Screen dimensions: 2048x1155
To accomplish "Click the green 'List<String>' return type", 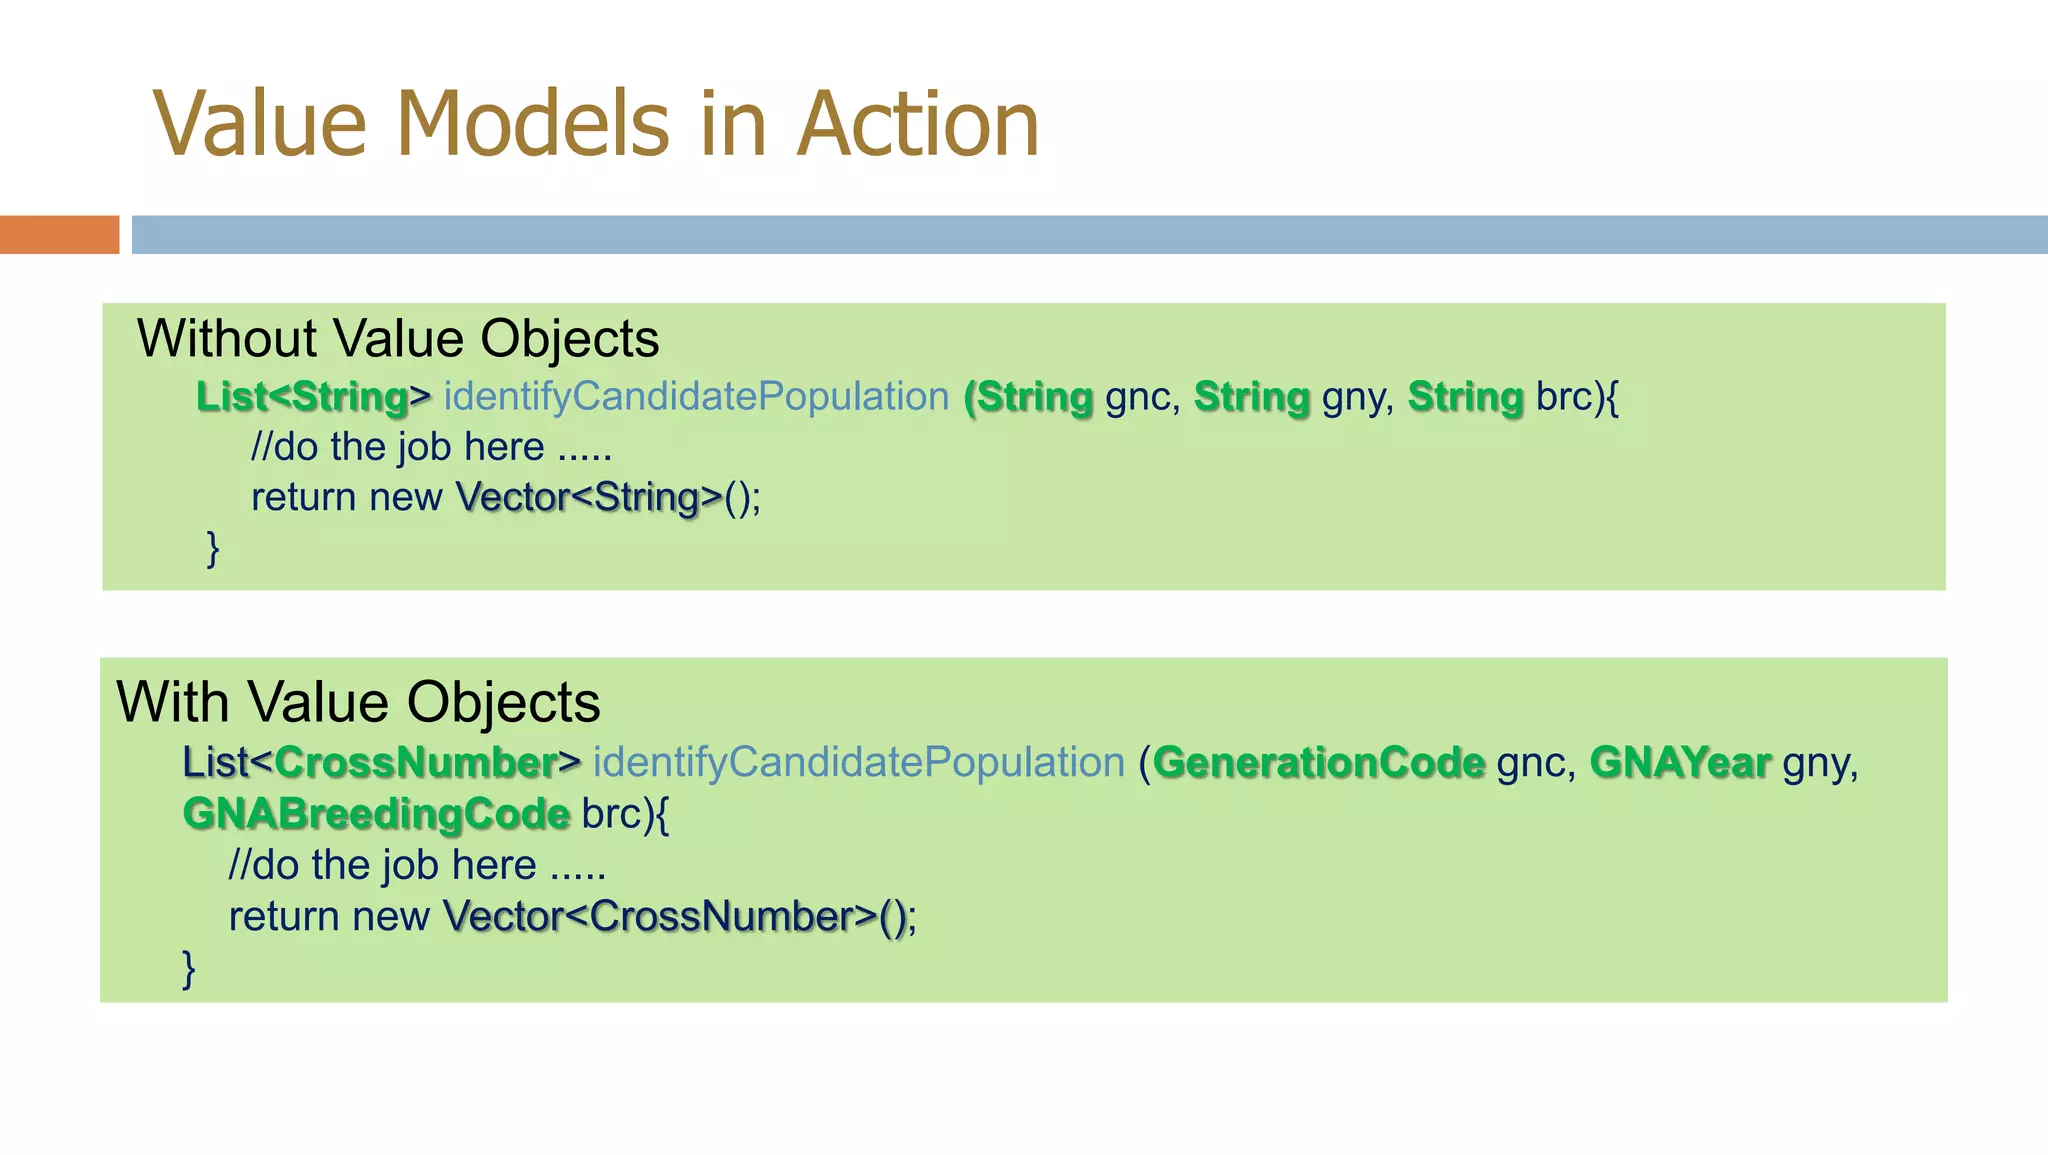I will [313, 397].
